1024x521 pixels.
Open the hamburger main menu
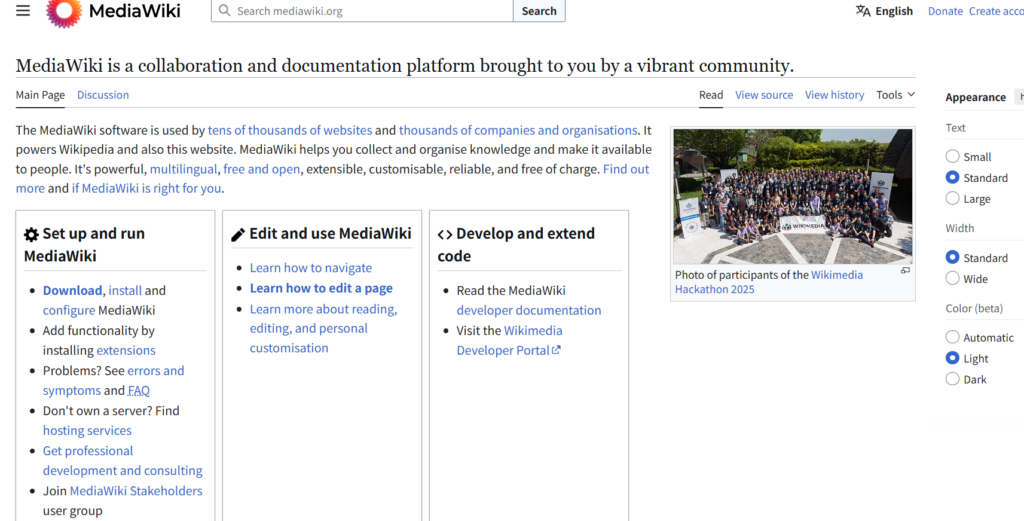click(x=23, y=11)
